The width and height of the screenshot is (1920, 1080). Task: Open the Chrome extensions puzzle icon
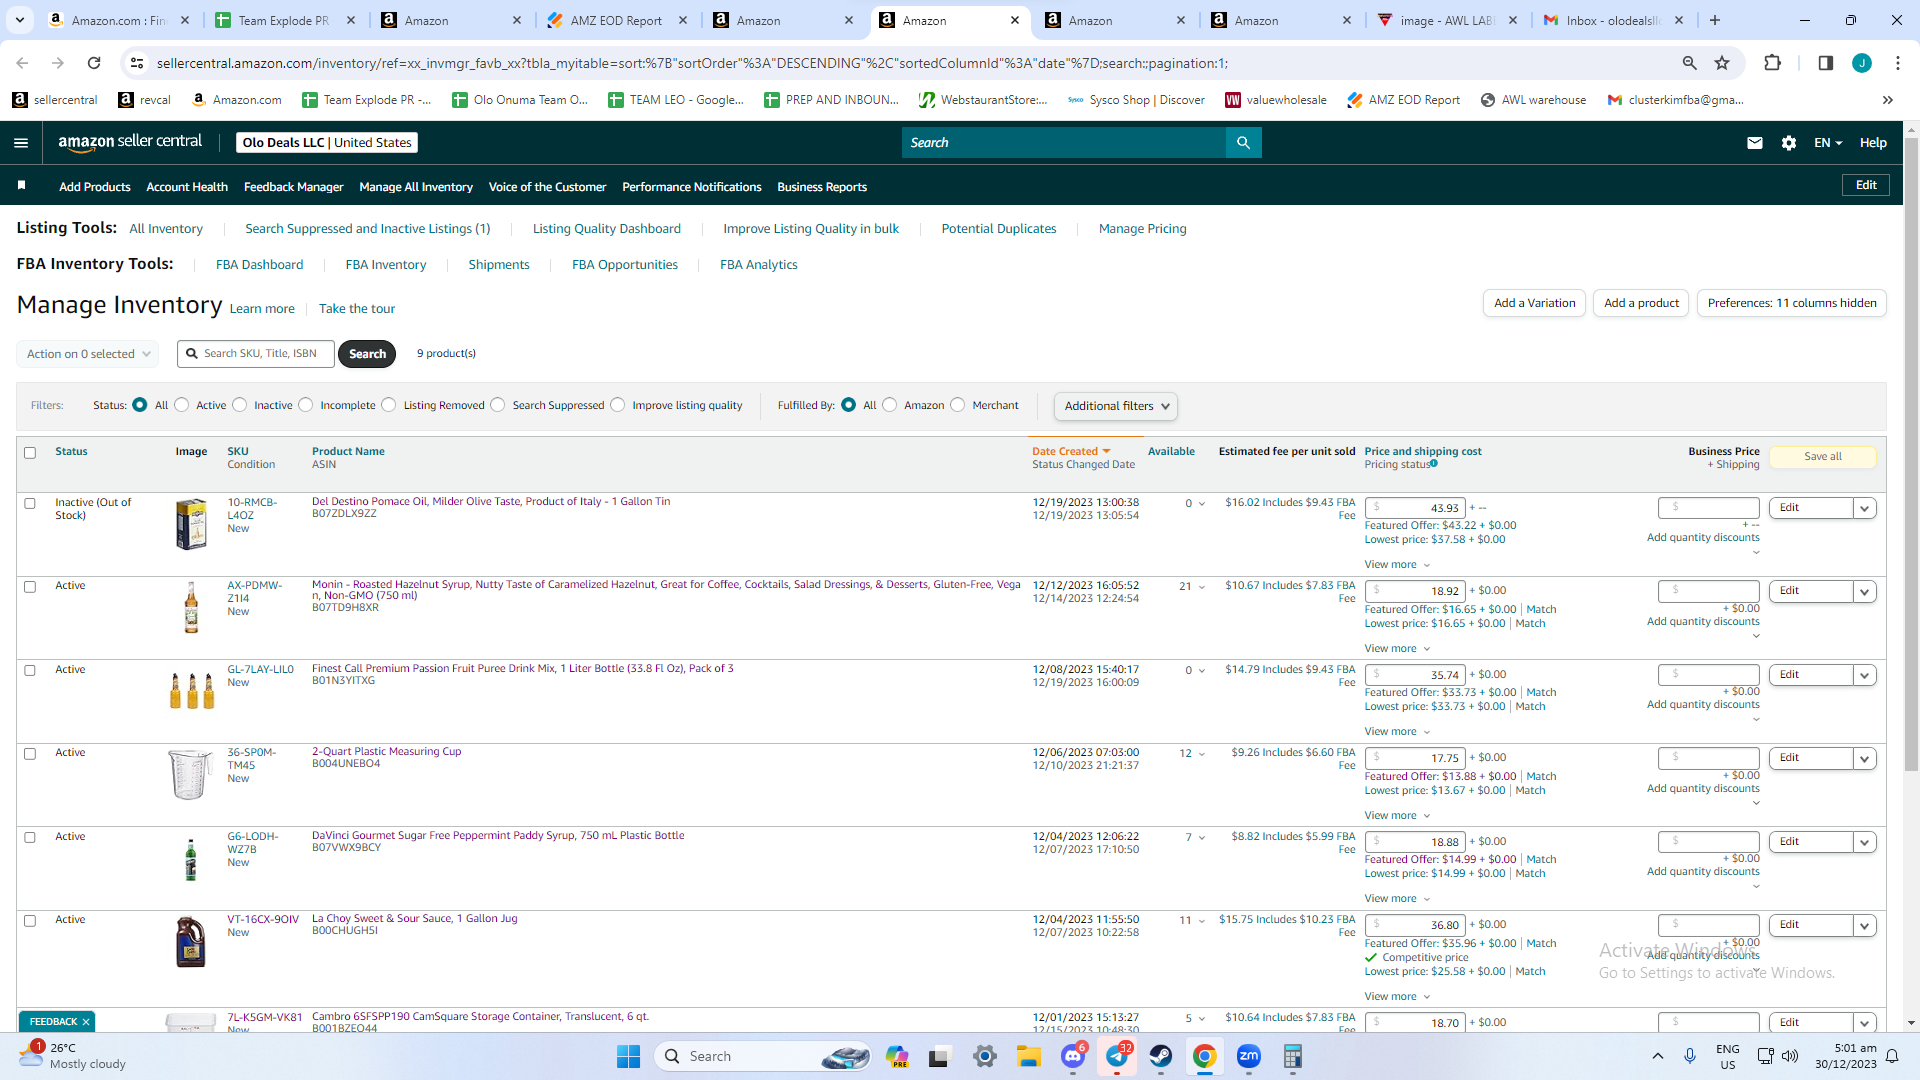click(x=1772, y=63)
